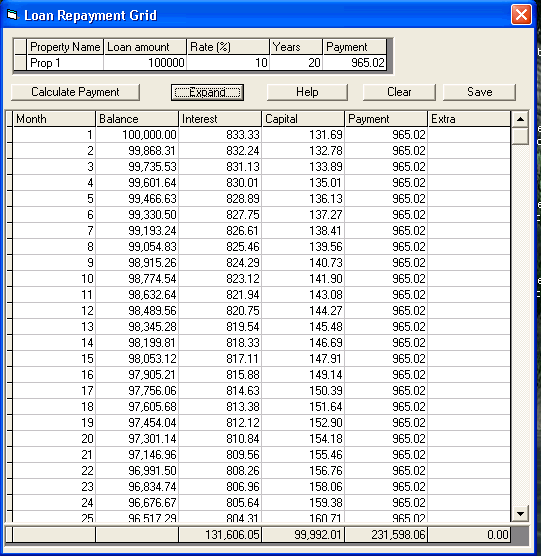Click the Interest column header

[220, 119]
